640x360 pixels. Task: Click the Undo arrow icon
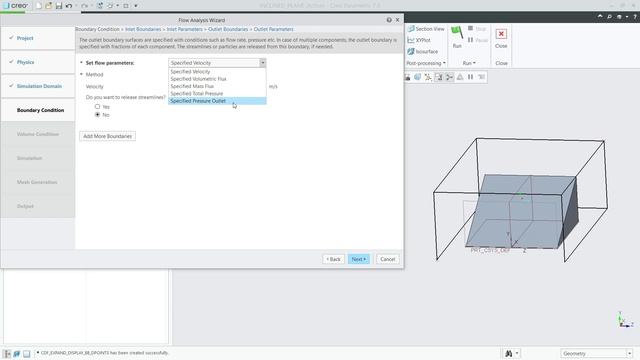[x=69, y=6]
